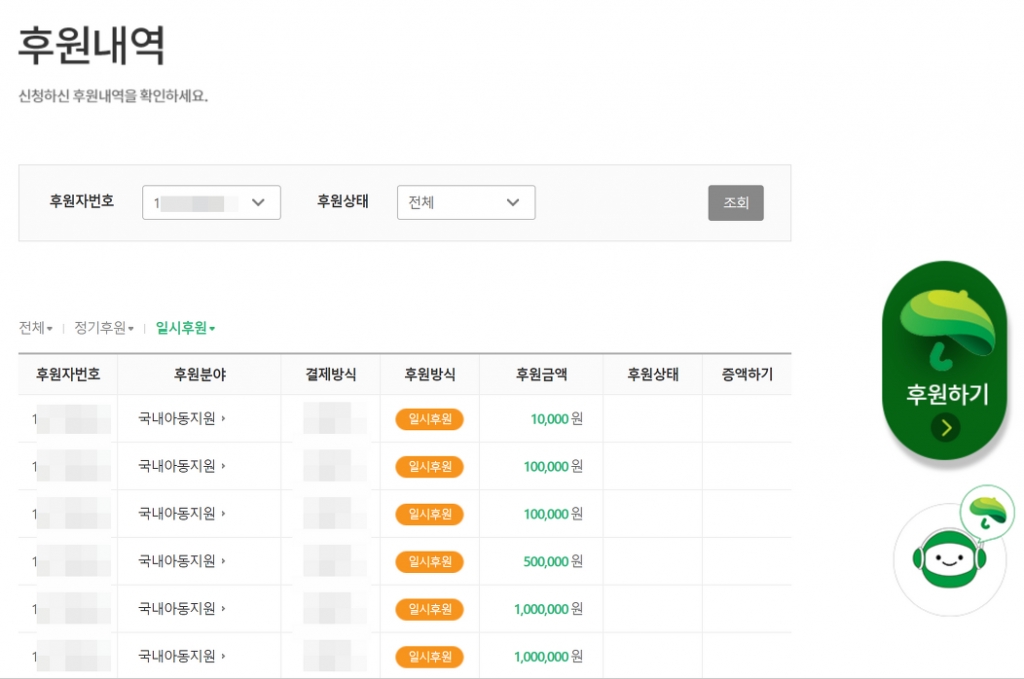Screen dimensions: 1024x679
Task: Click the arrow beside first 국내아동지원
Action: tap(223, 419)
